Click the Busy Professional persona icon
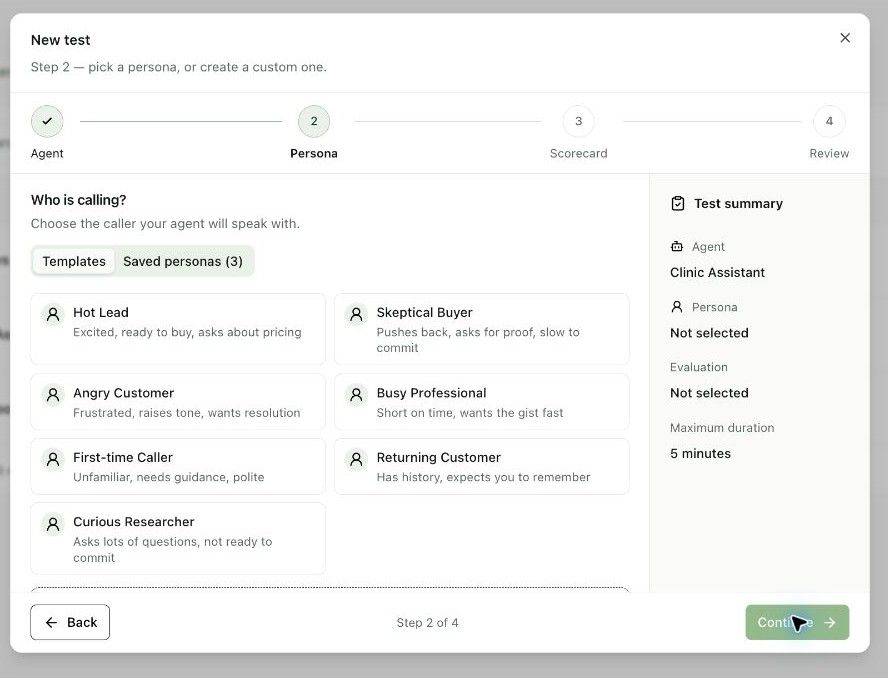 [x=356, y=394]
